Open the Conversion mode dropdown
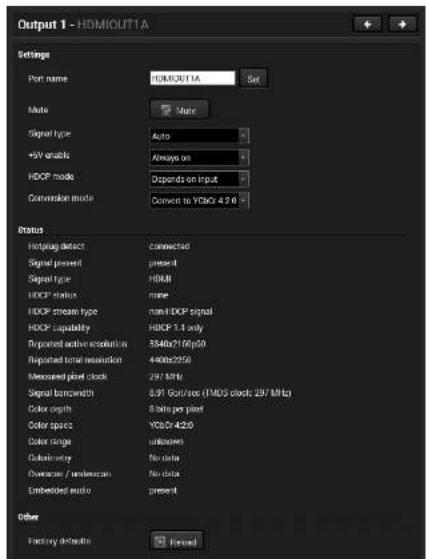The width and height of the screenshot is (426, 559). click(x=199, y=200)
